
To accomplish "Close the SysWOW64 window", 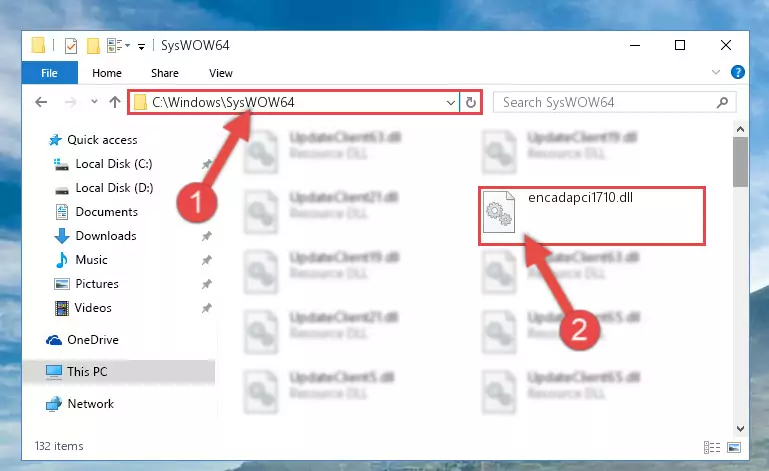I will (726, 45).
